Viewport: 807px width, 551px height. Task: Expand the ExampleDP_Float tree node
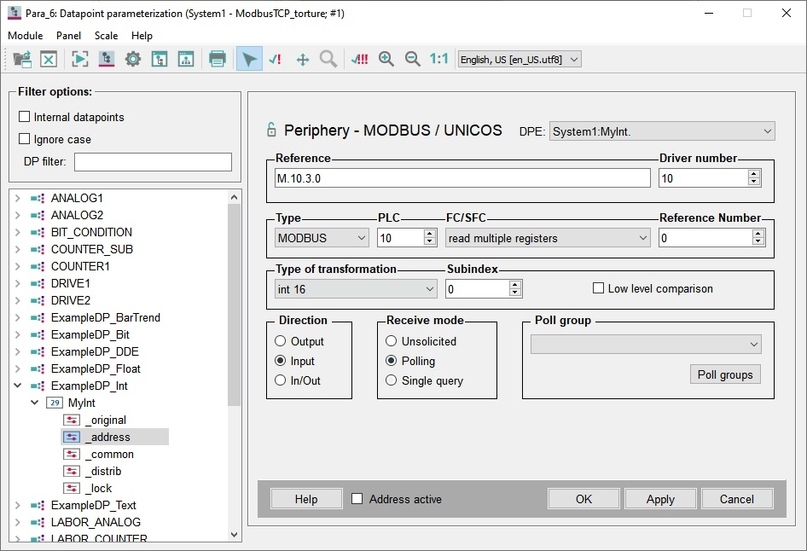point(17,369)
